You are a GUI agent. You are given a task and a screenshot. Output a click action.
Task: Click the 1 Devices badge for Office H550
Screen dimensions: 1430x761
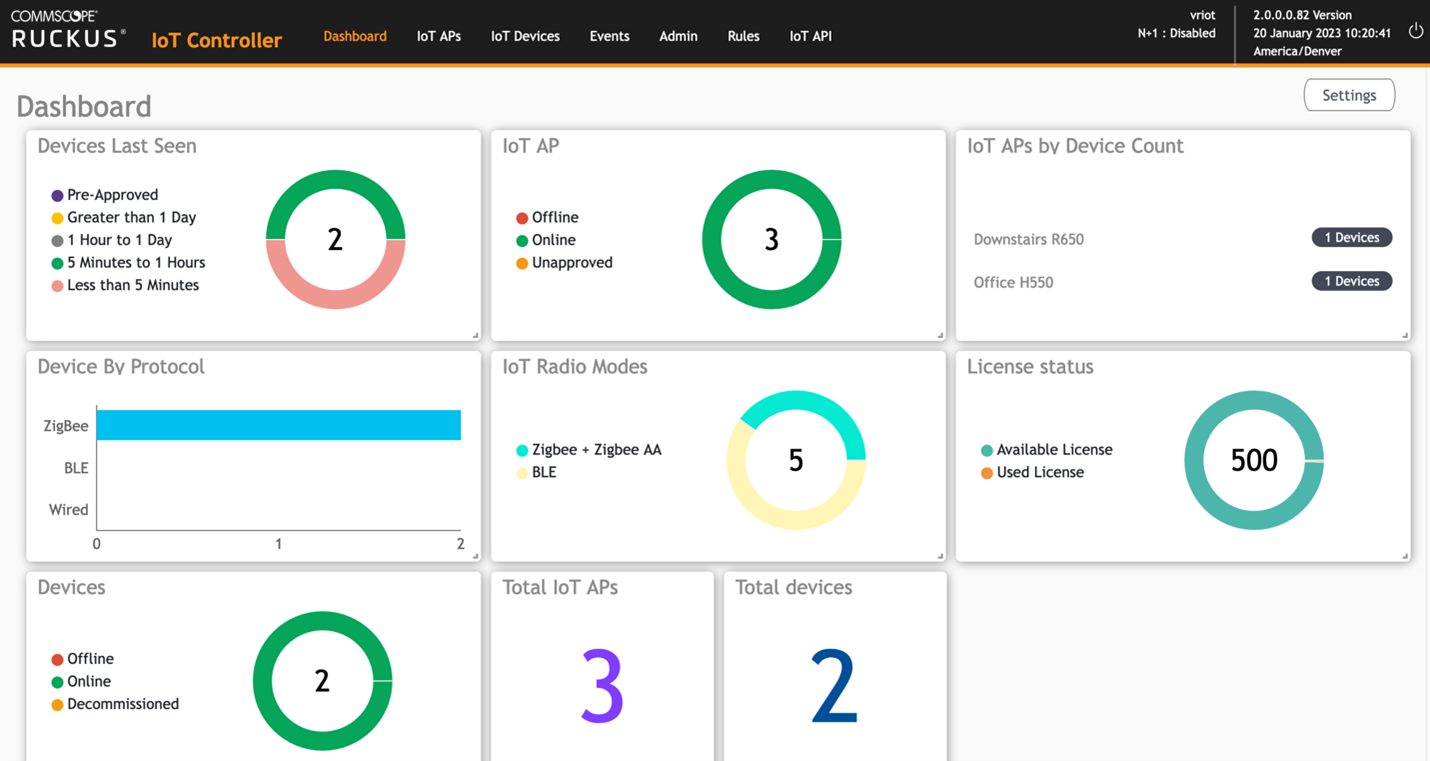(1351, 281)
